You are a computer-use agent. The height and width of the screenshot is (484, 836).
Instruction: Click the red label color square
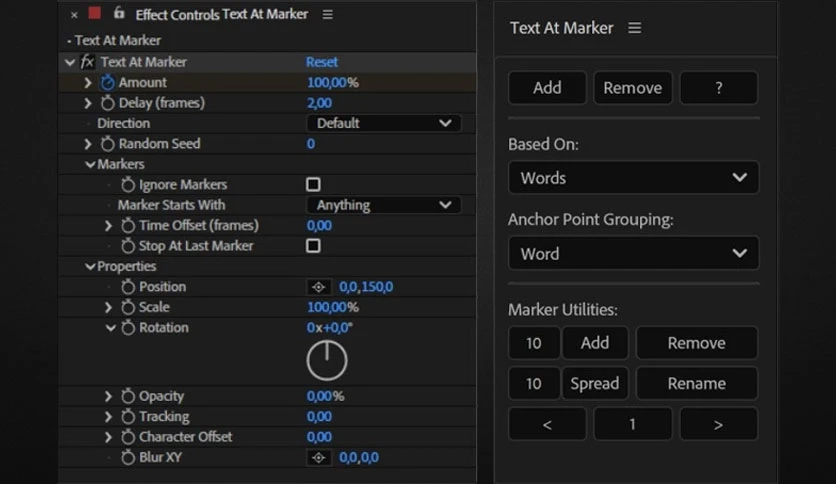(x=95, y=13)
